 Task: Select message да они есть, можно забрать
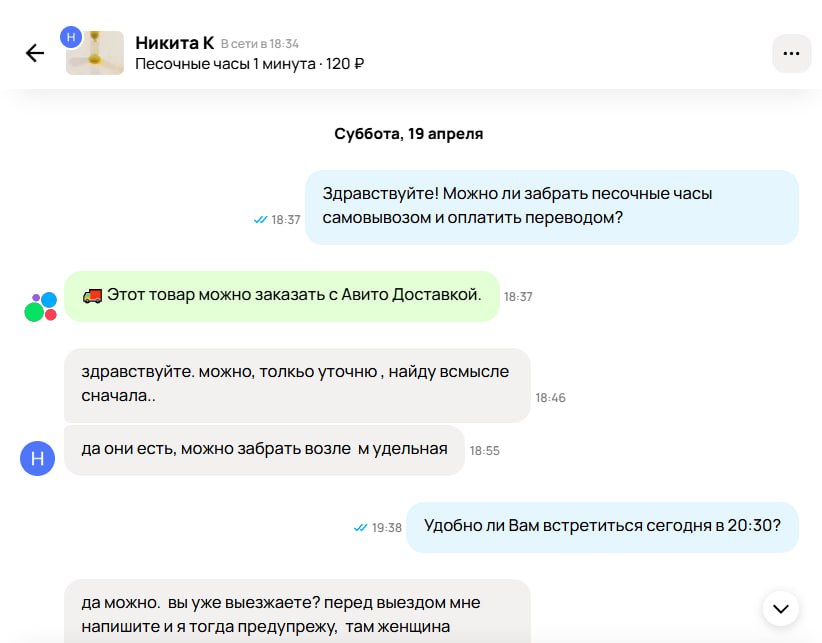264,450
